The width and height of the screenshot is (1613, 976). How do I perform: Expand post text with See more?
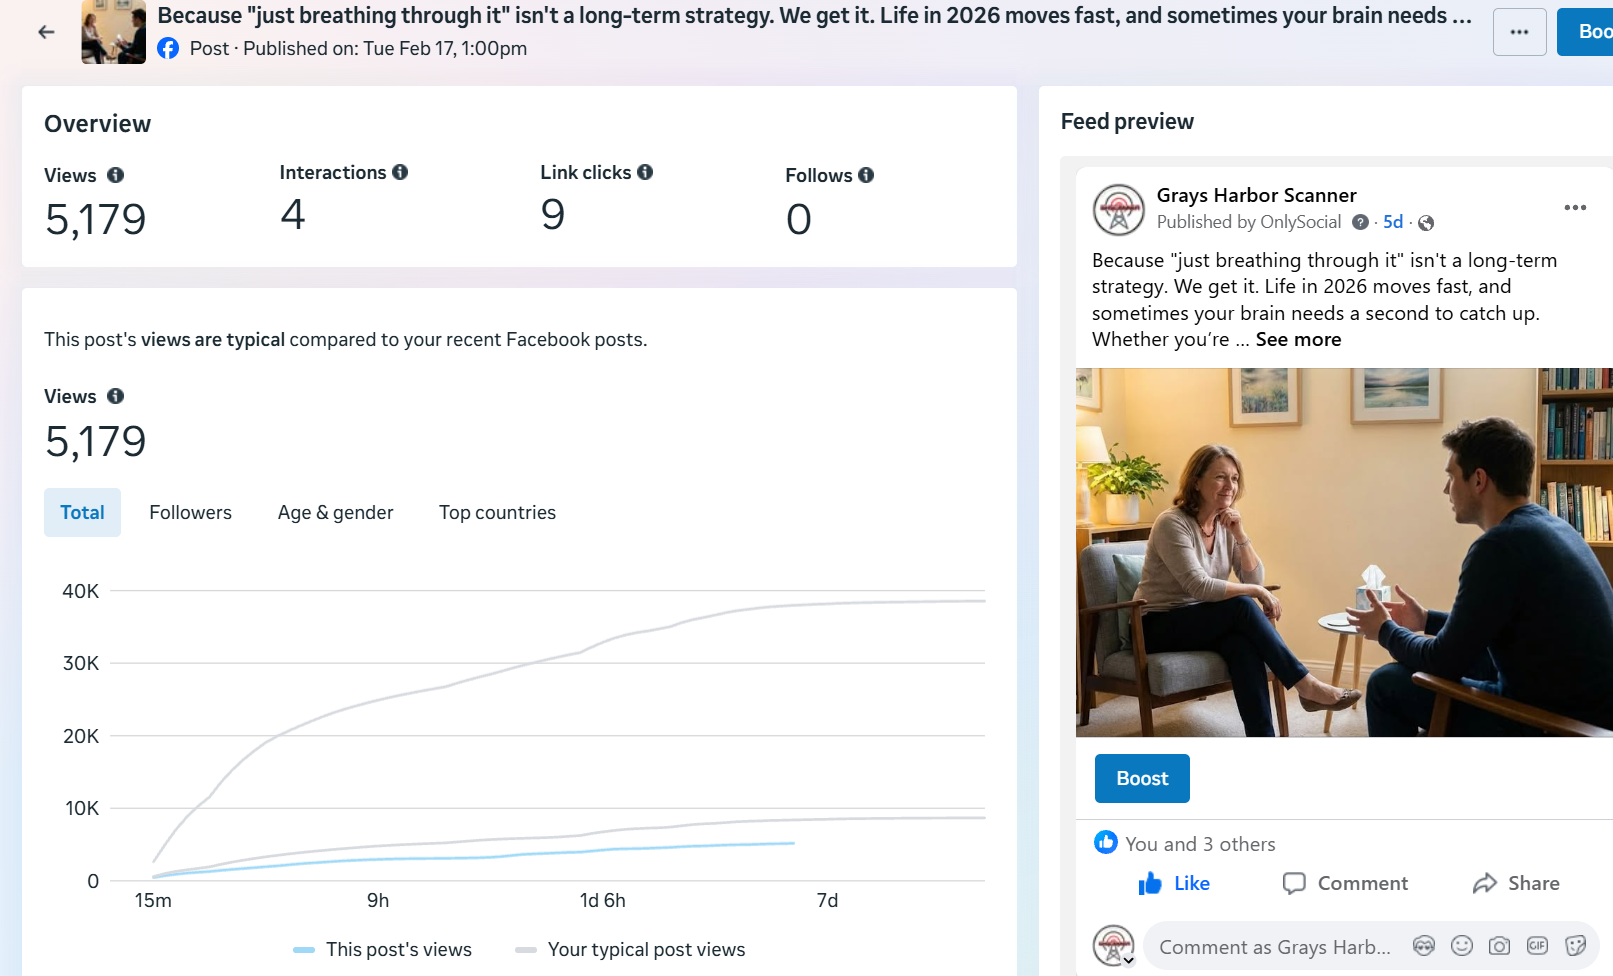(1298, 340)
